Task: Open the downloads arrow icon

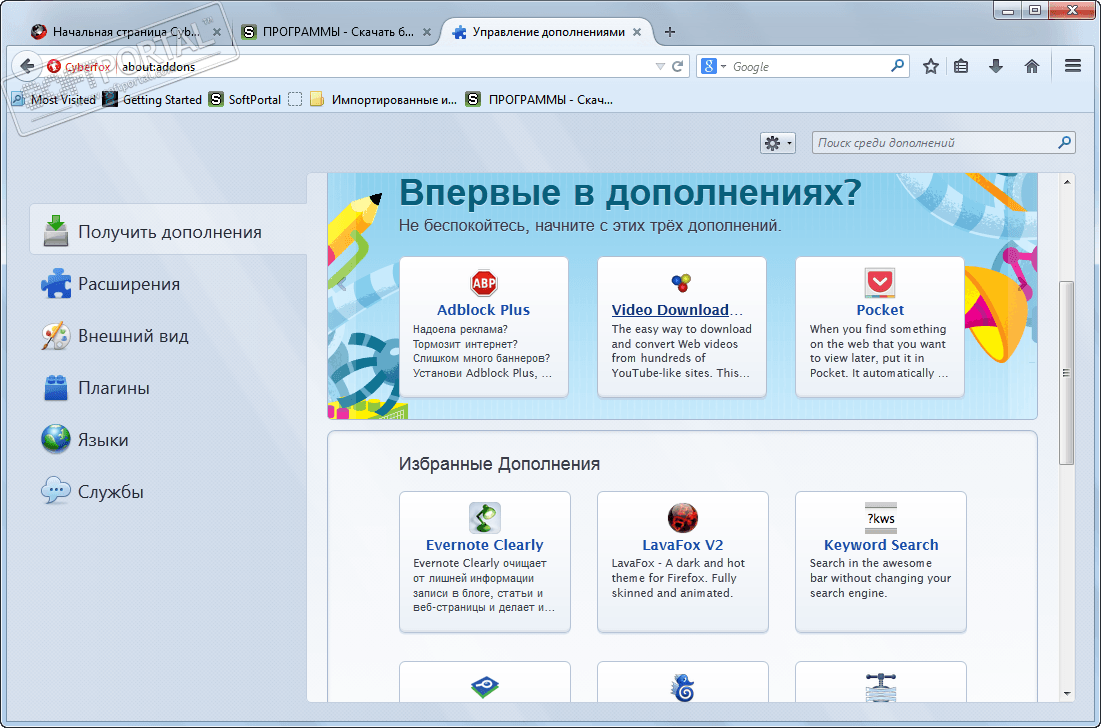Action: (x=996, y=67)
